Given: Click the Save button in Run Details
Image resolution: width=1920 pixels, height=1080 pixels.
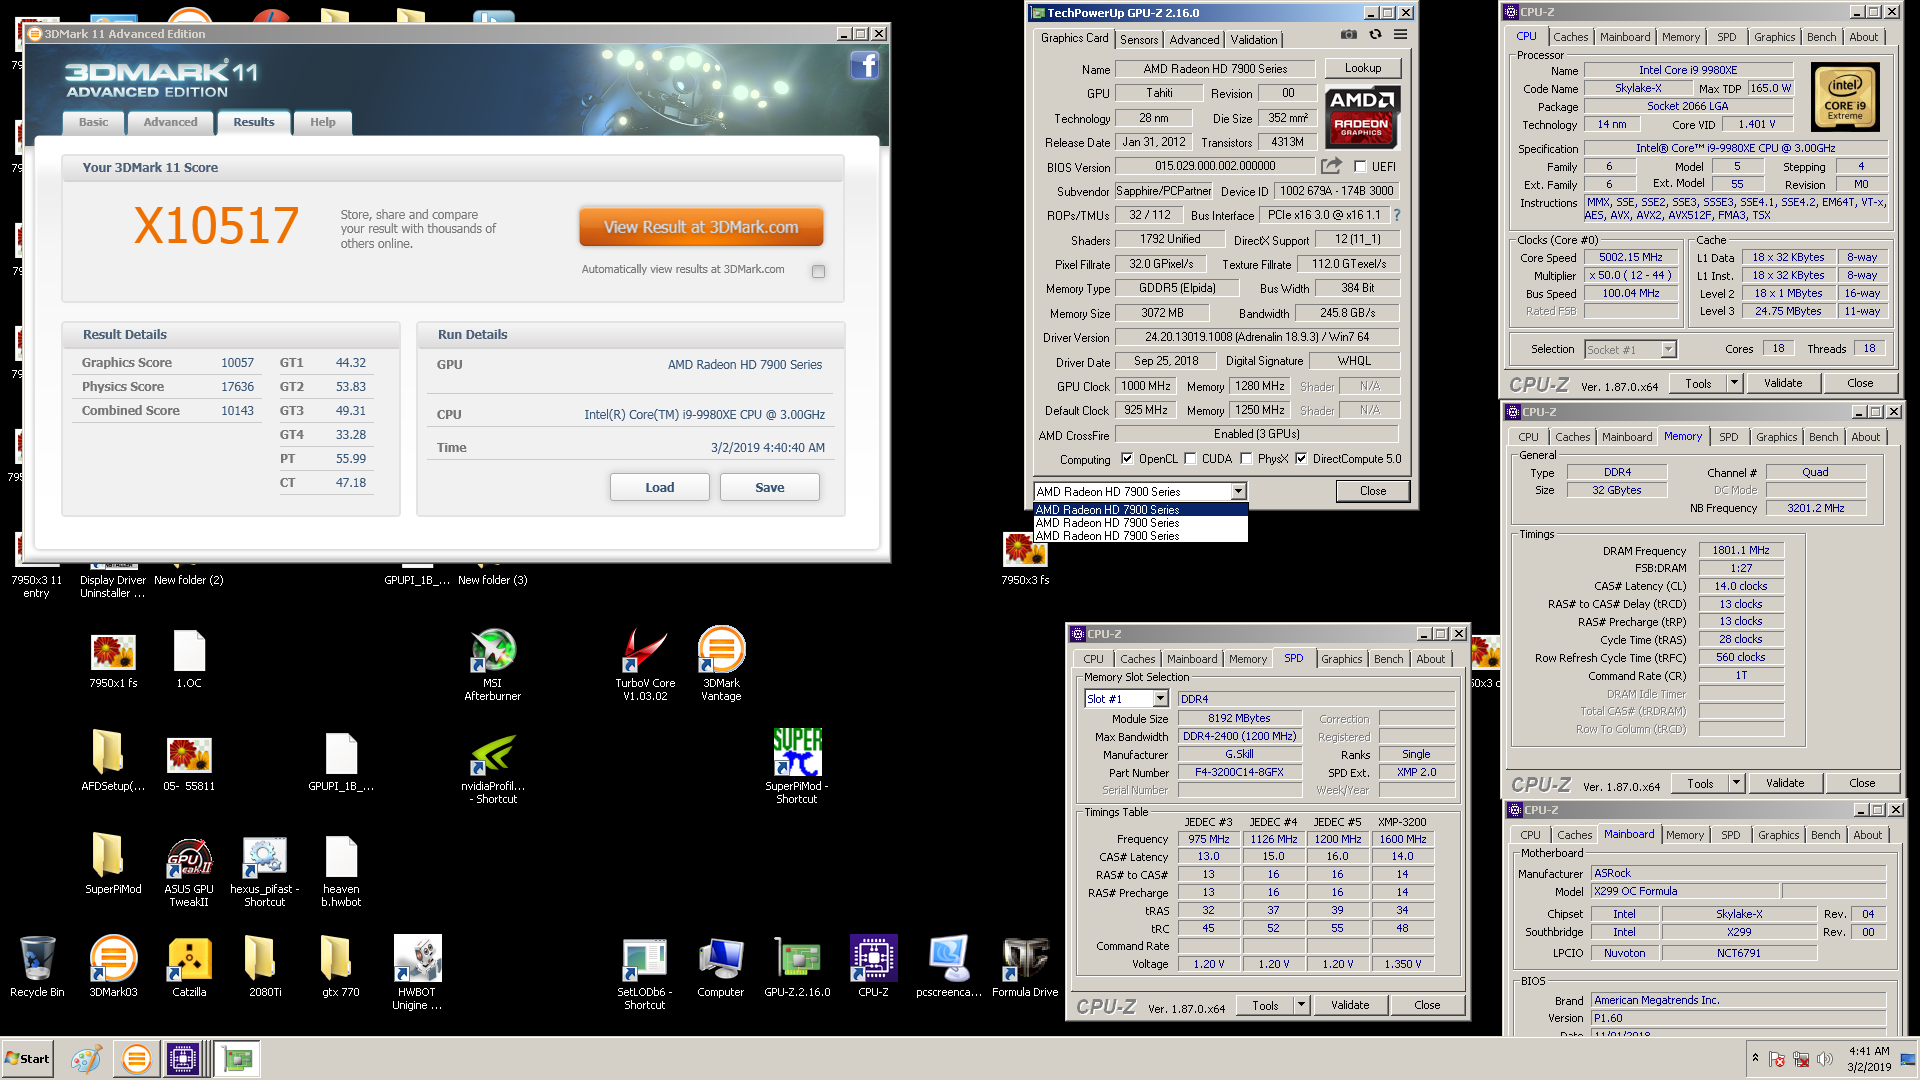Looking at the screenshot, I should coord(770,487).
